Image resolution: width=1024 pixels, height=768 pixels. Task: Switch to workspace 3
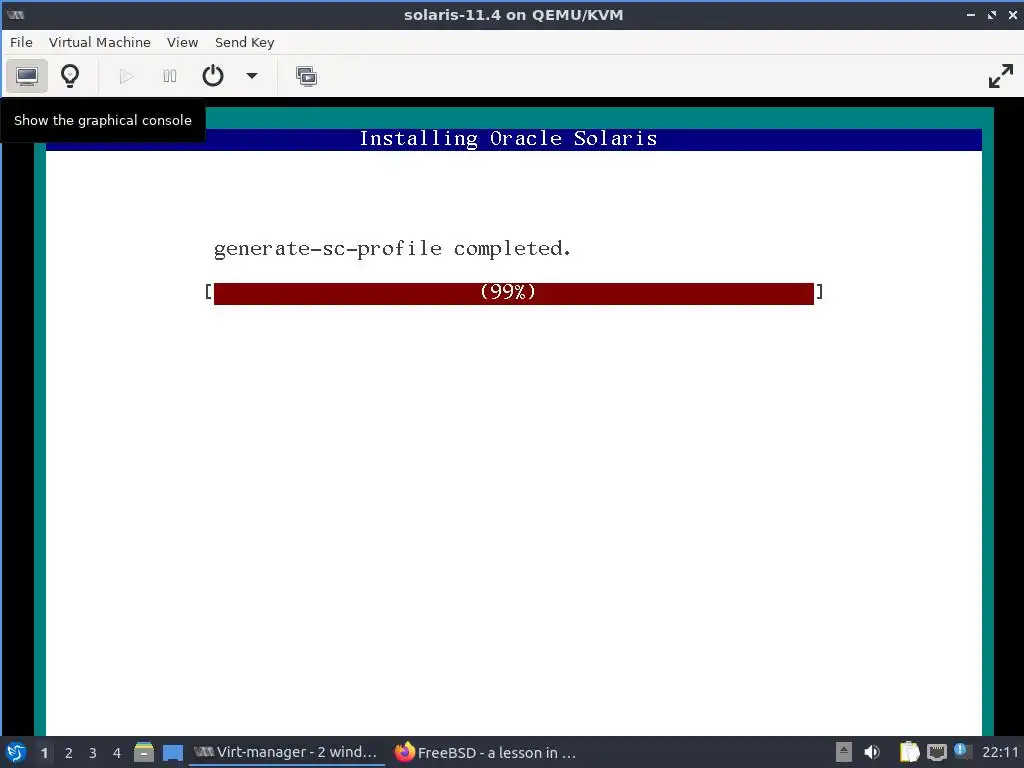(x=93, y=753)
